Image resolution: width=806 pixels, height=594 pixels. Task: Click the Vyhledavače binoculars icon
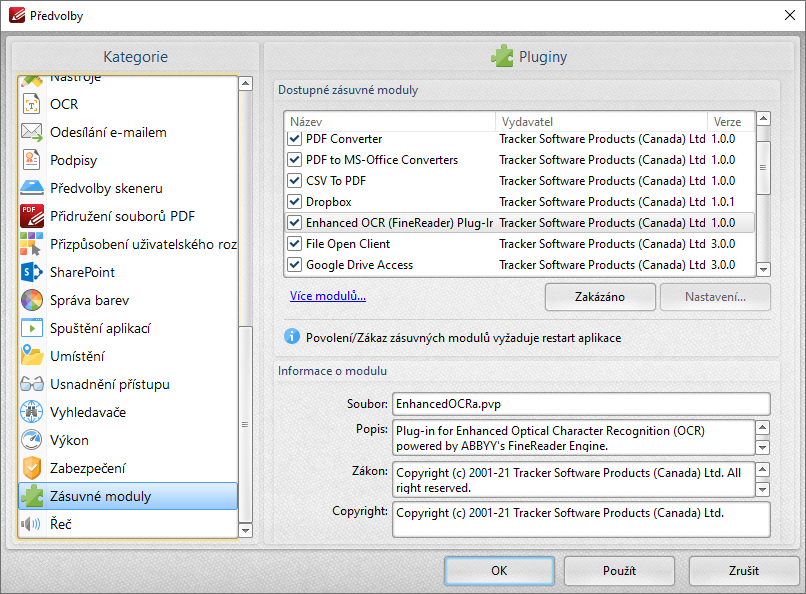[x=31, y=412]
